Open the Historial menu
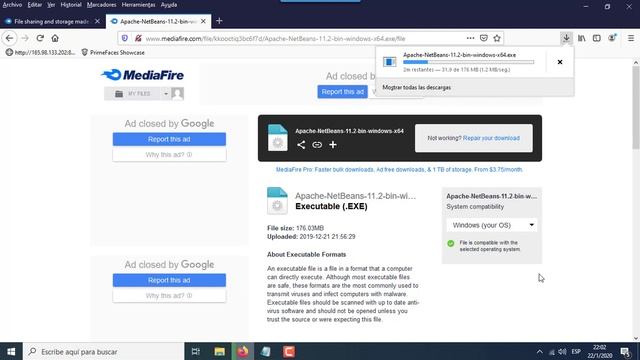The height and width of the screenshot is (360, 640). [x=71, y=5]
